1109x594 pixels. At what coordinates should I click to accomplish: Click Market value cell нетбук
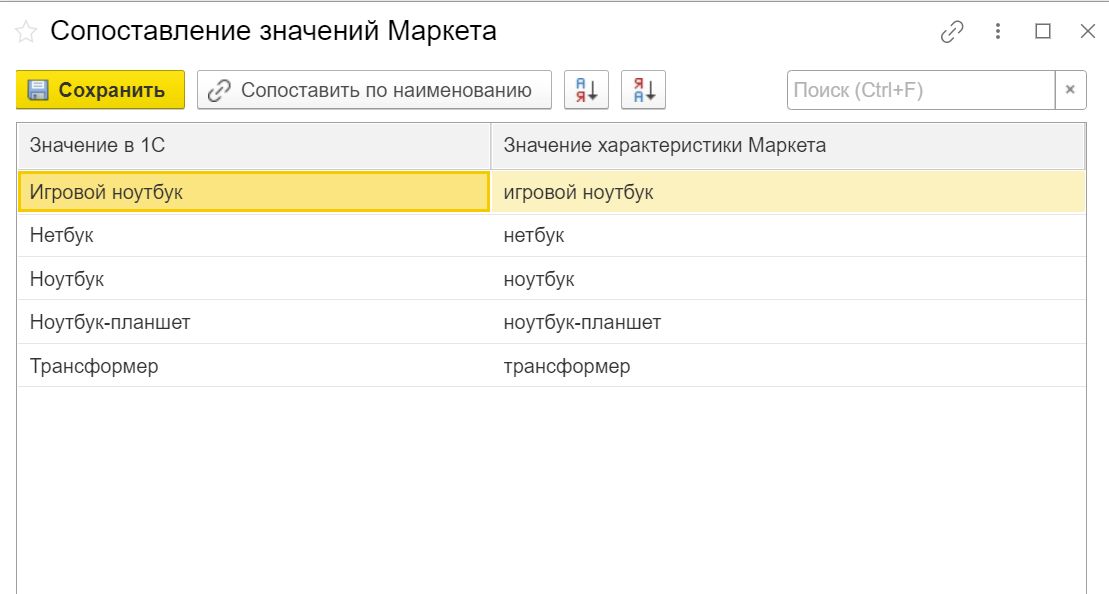(534, 236)
